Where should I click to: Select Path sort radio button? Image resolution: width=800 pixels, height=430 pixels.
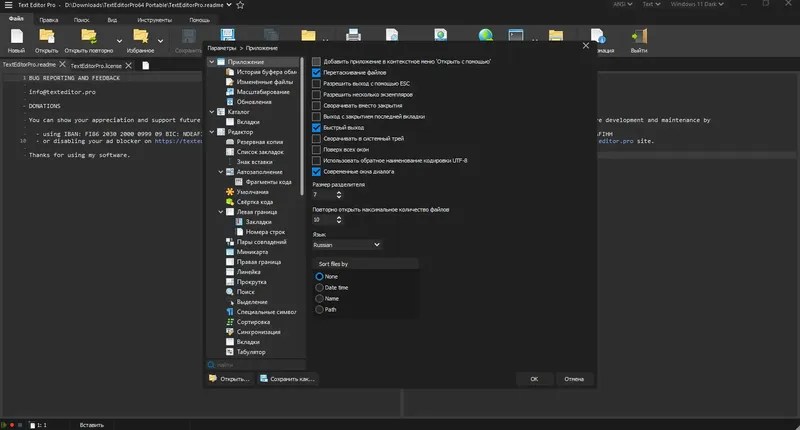coord(319,310)
